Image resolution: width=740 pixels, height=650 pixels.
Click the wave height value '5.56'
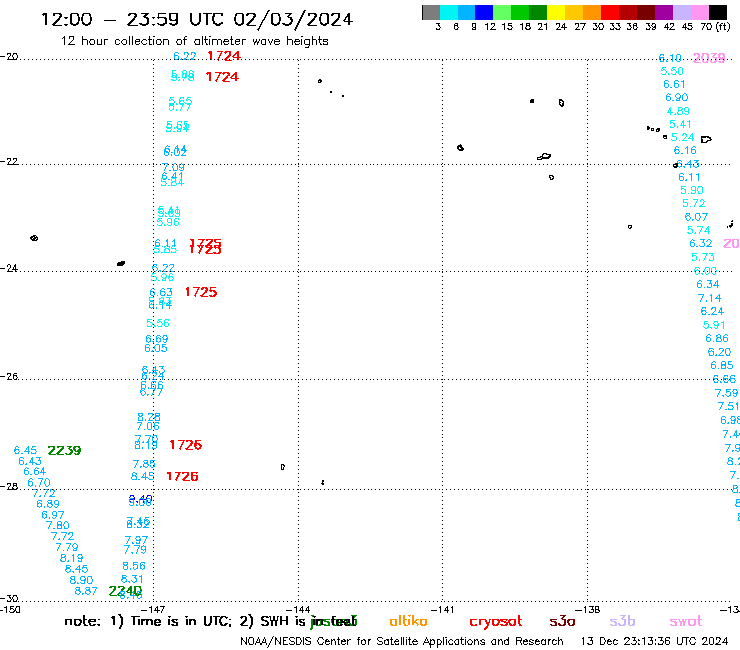point(158,323)
